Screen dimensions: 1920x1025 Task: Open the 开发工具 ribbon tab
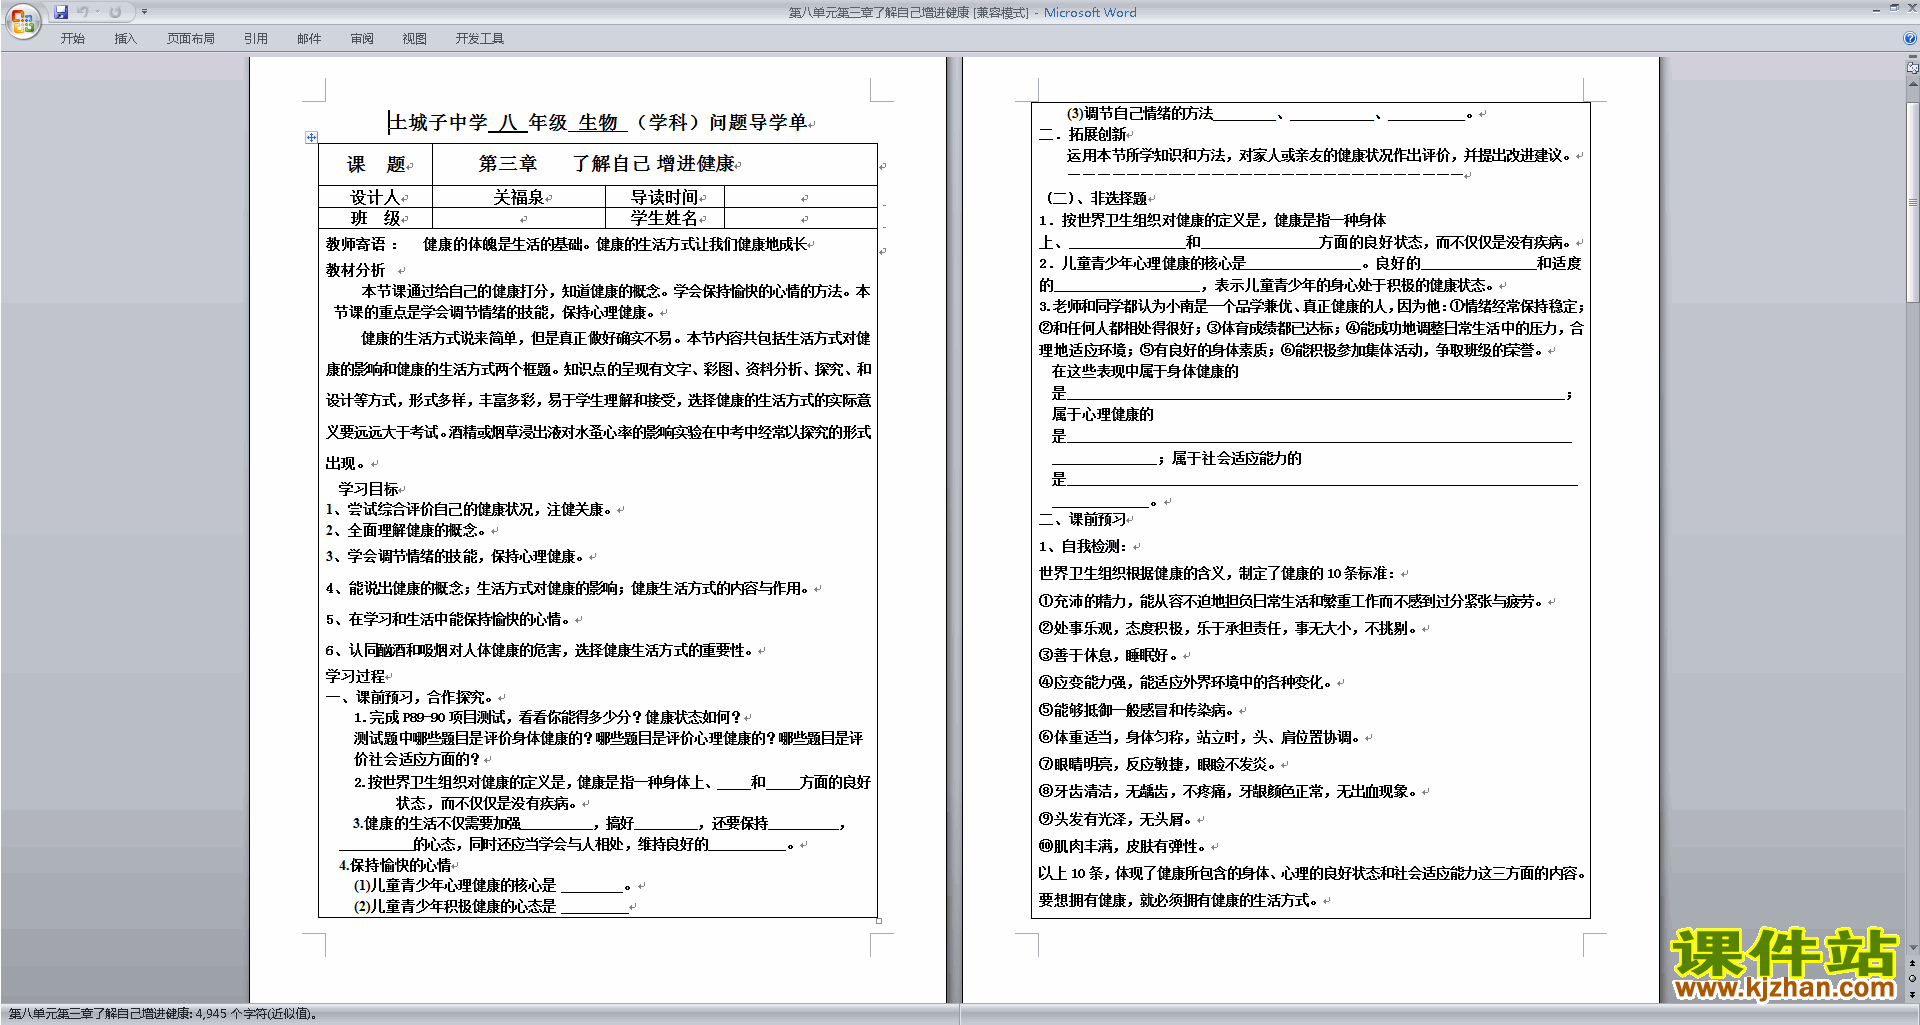coord(479,39)
